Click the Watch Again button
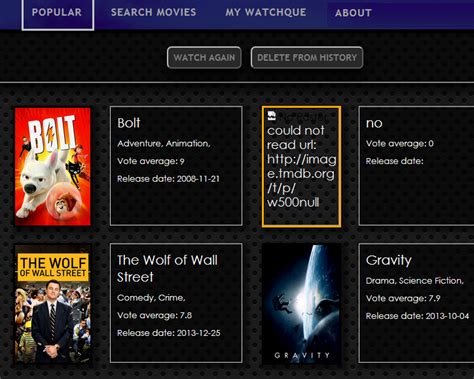The height and width of the screenshot is (379, 474). pyautogui.click(x=204, y=58)
